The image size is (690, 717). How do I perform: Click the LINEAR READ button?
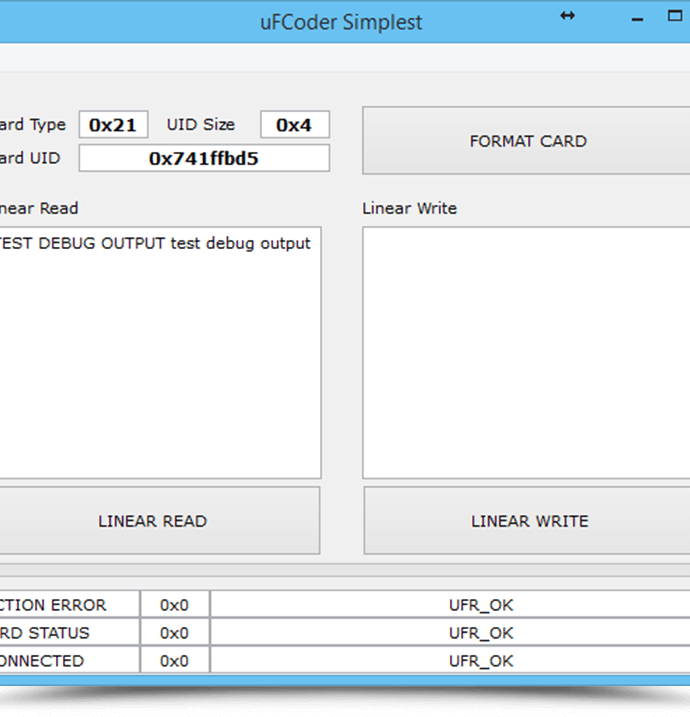[x=159, y=521]
